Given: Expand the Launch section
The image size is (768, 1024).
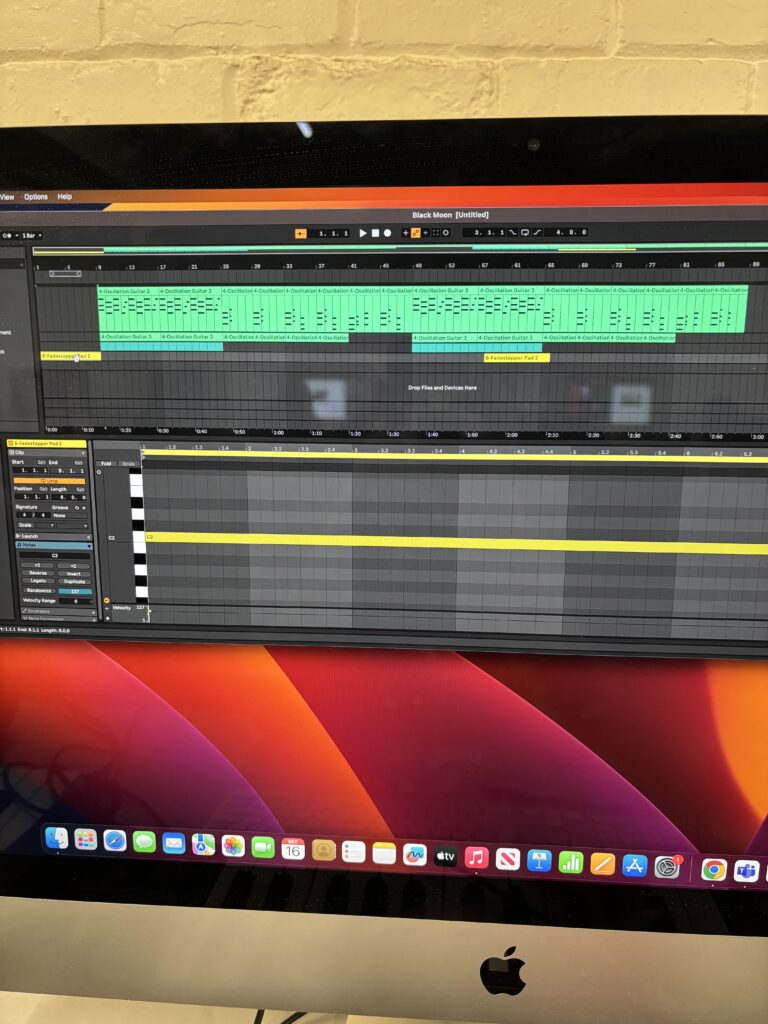Looking at the screenshot, I should pyautogui.click(x=54, y=536).
